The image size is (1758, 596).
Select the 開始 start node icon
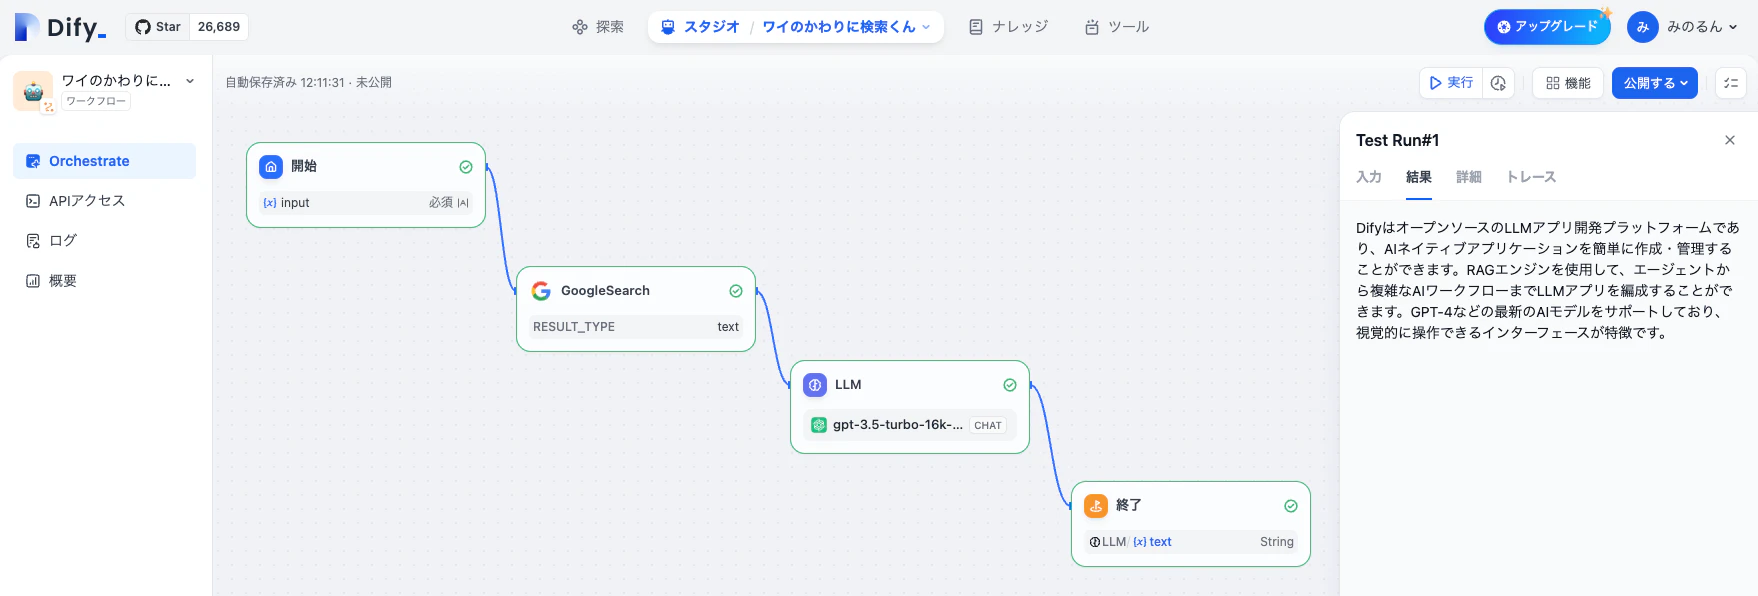[x=271, y=167]
